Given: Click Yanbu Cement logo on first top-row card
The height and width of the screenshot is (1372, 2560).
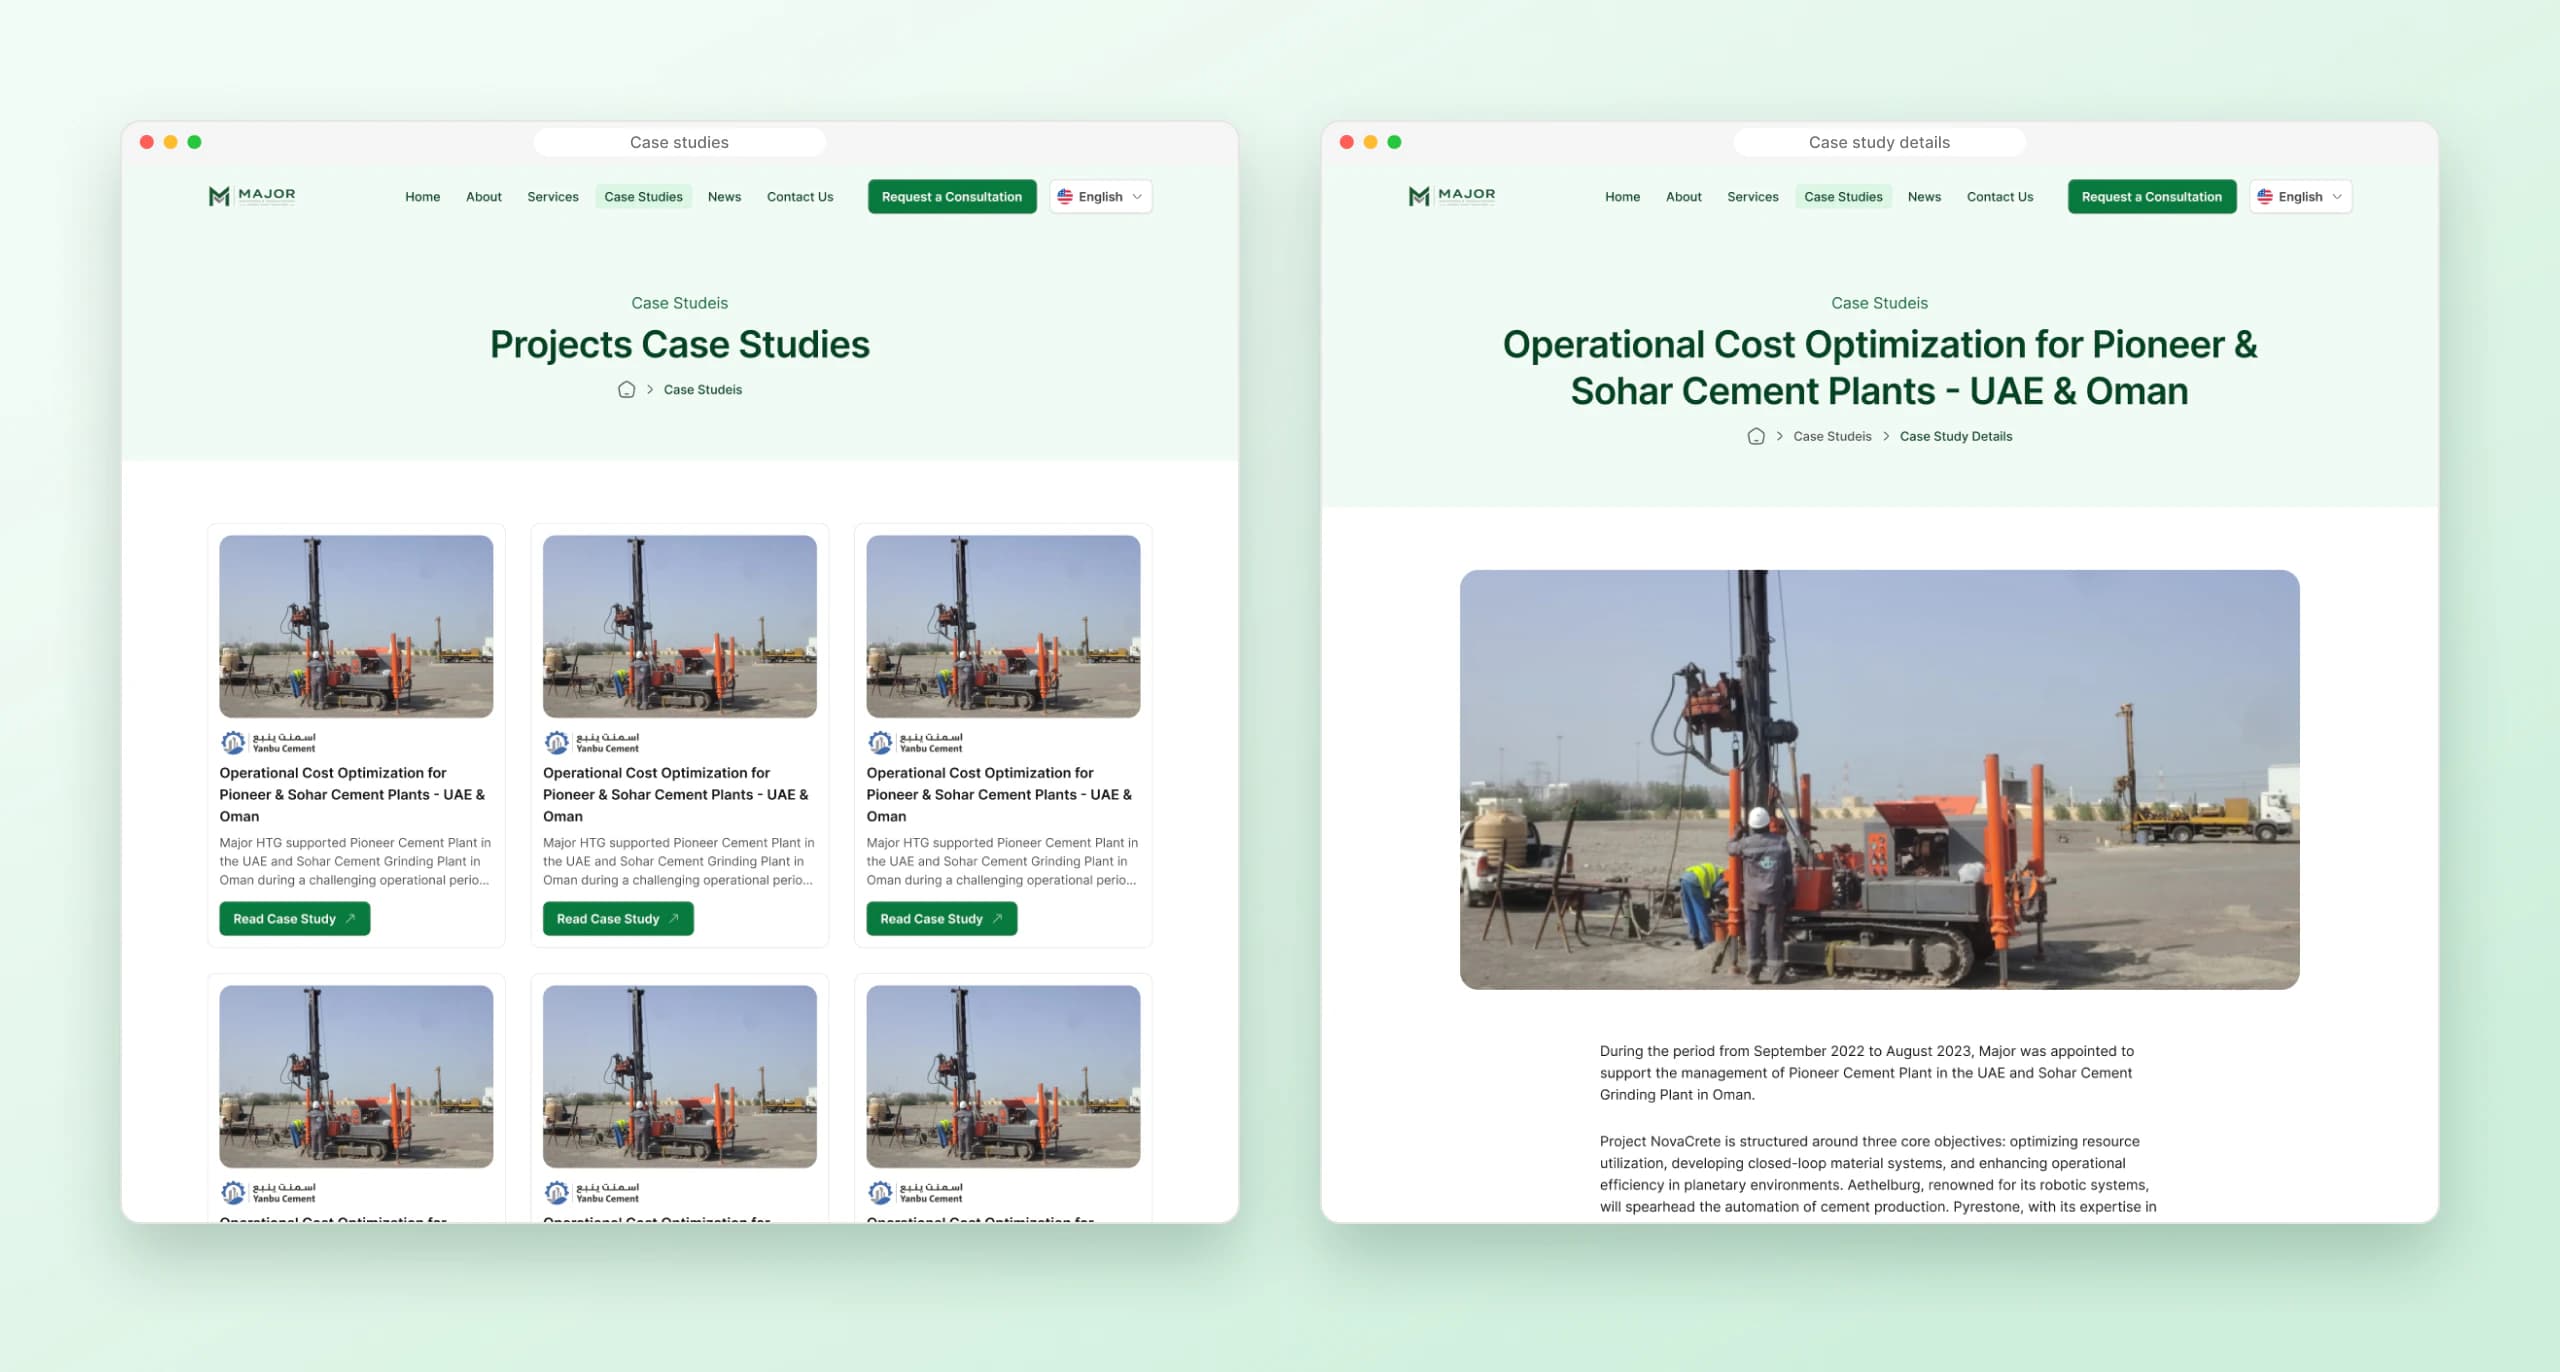Looking at the screenshot, I should click(268, 743).
